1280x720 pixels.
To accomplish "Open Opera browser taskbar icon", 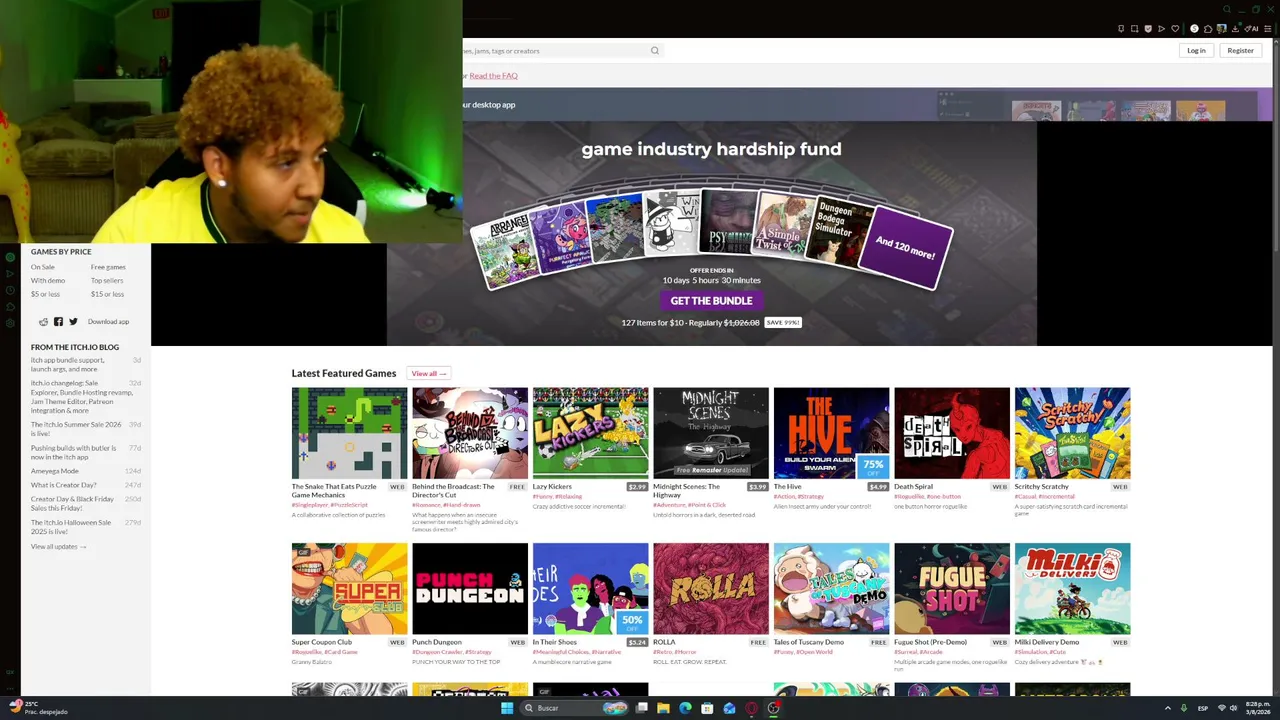I will (x=752, y=708).
